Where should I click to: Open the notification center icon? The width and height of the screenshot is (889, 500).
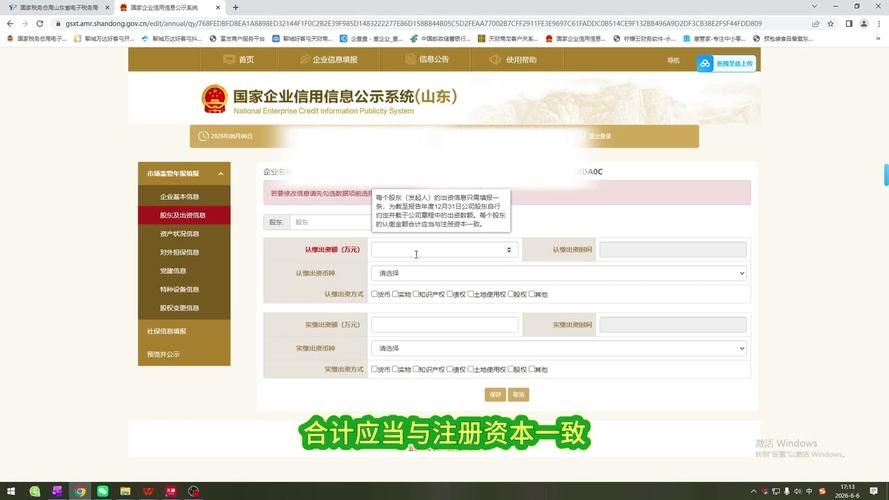click(874, 491)
